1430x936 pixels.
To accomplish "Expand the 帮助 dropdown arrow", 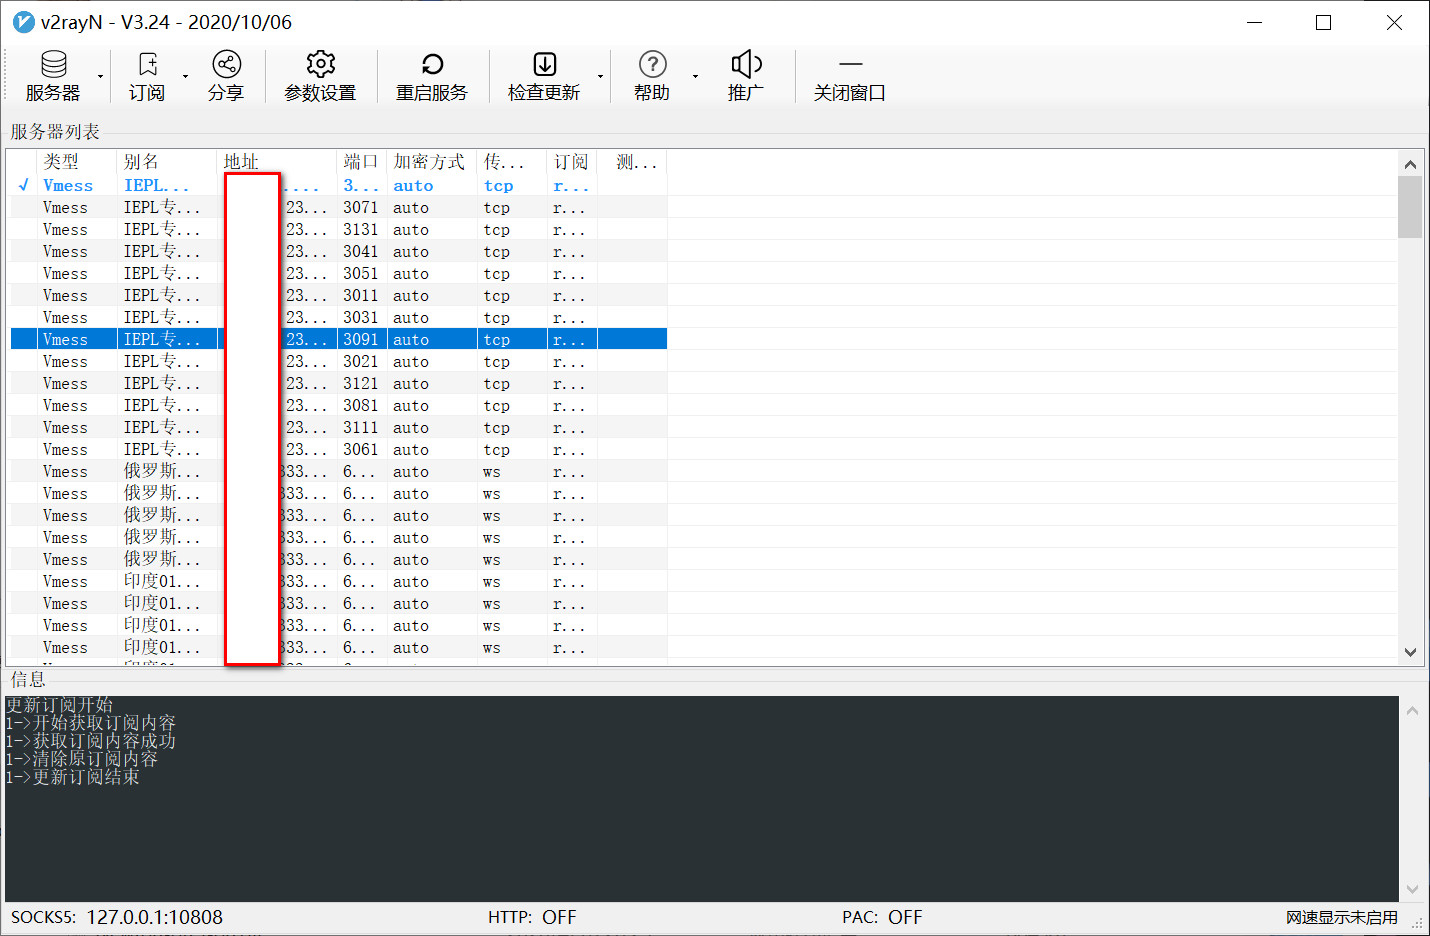I will (695, 77).
